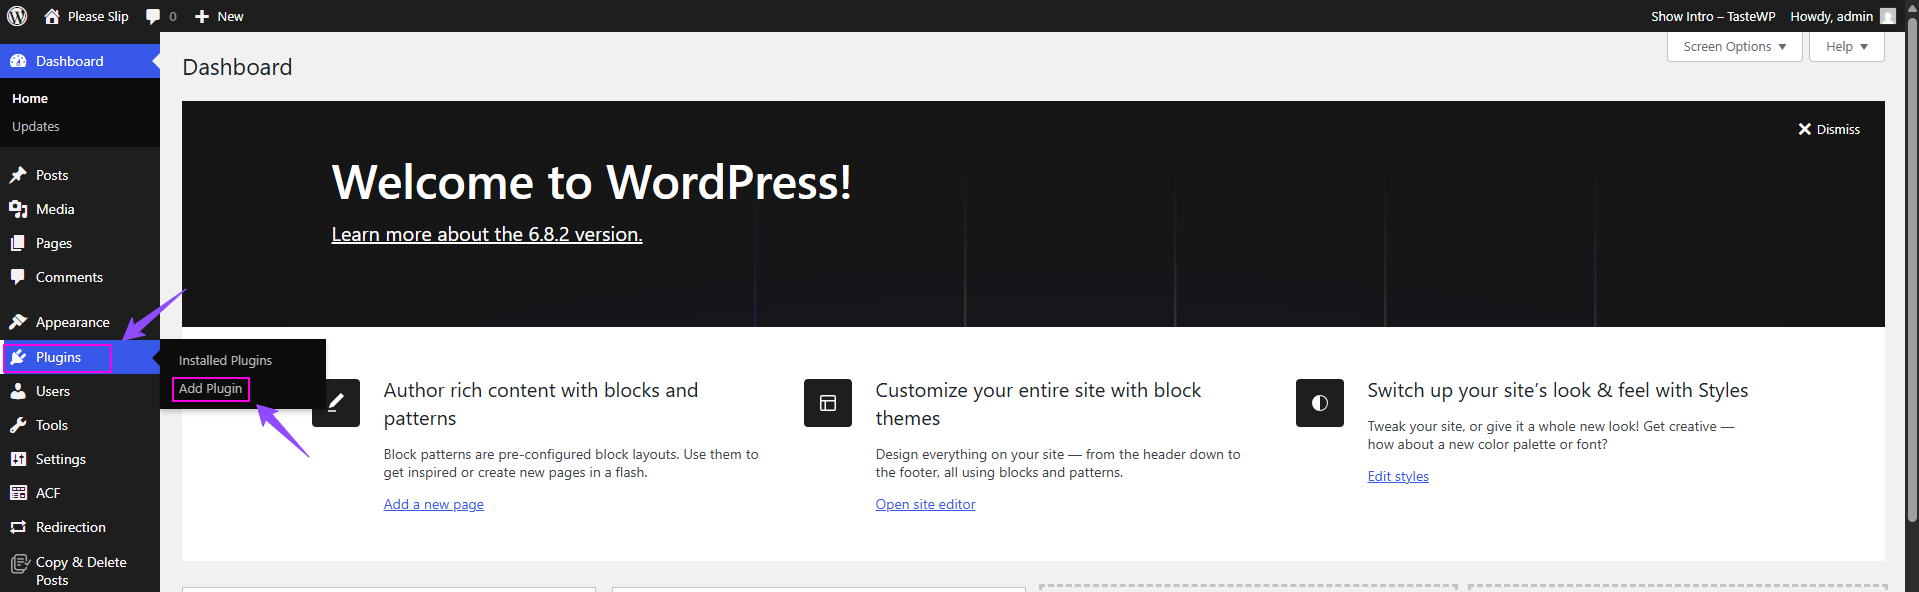
Task: Click Show Intro – TasteWP link
Action: [1713, 16]
